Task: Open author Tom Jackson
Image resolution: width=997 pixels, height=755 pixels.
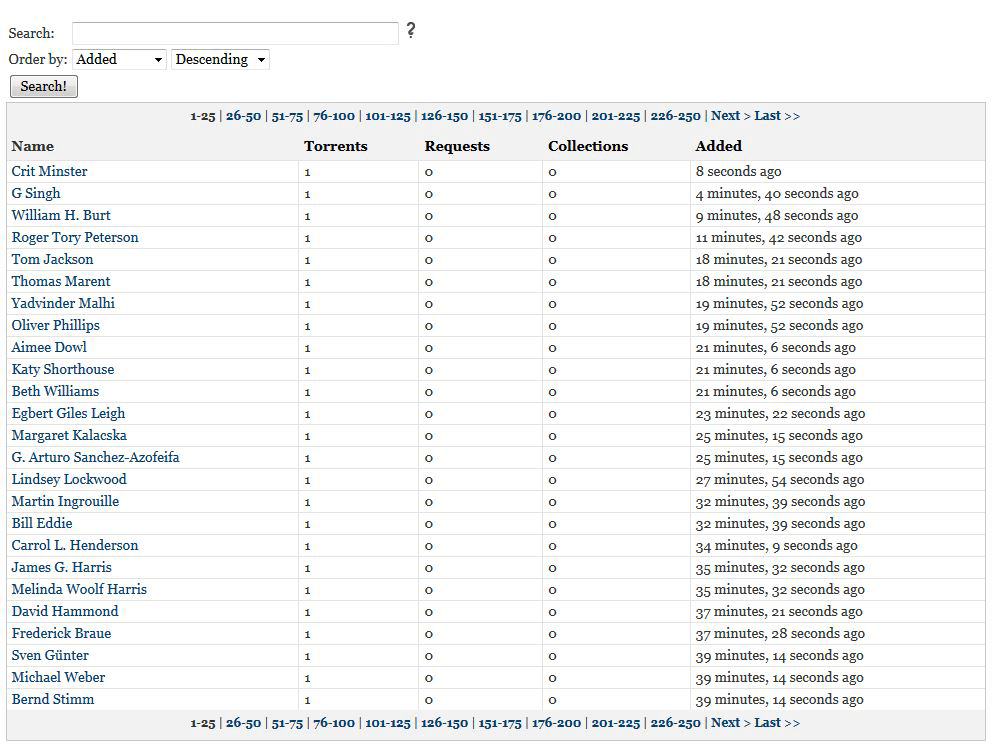Action: click(52, 260)
